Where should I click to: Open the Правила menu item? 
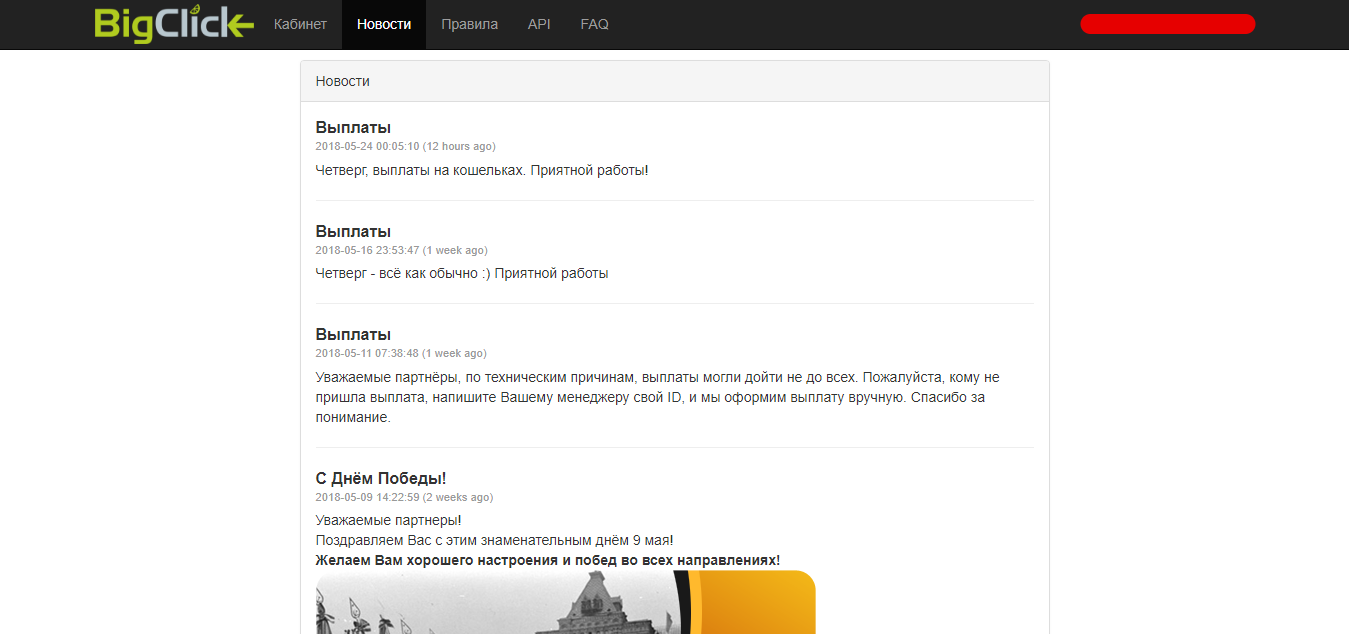click(x=469, y=24)
